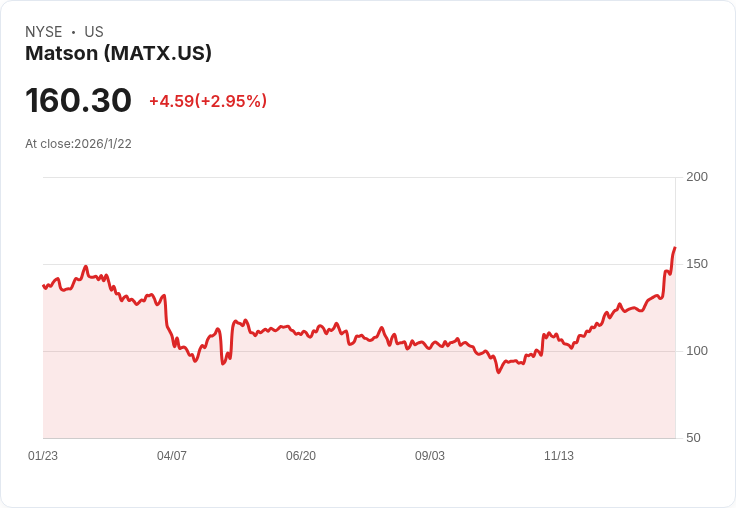Click the US market label
This screenshot has width=736, height=508.
94,32
